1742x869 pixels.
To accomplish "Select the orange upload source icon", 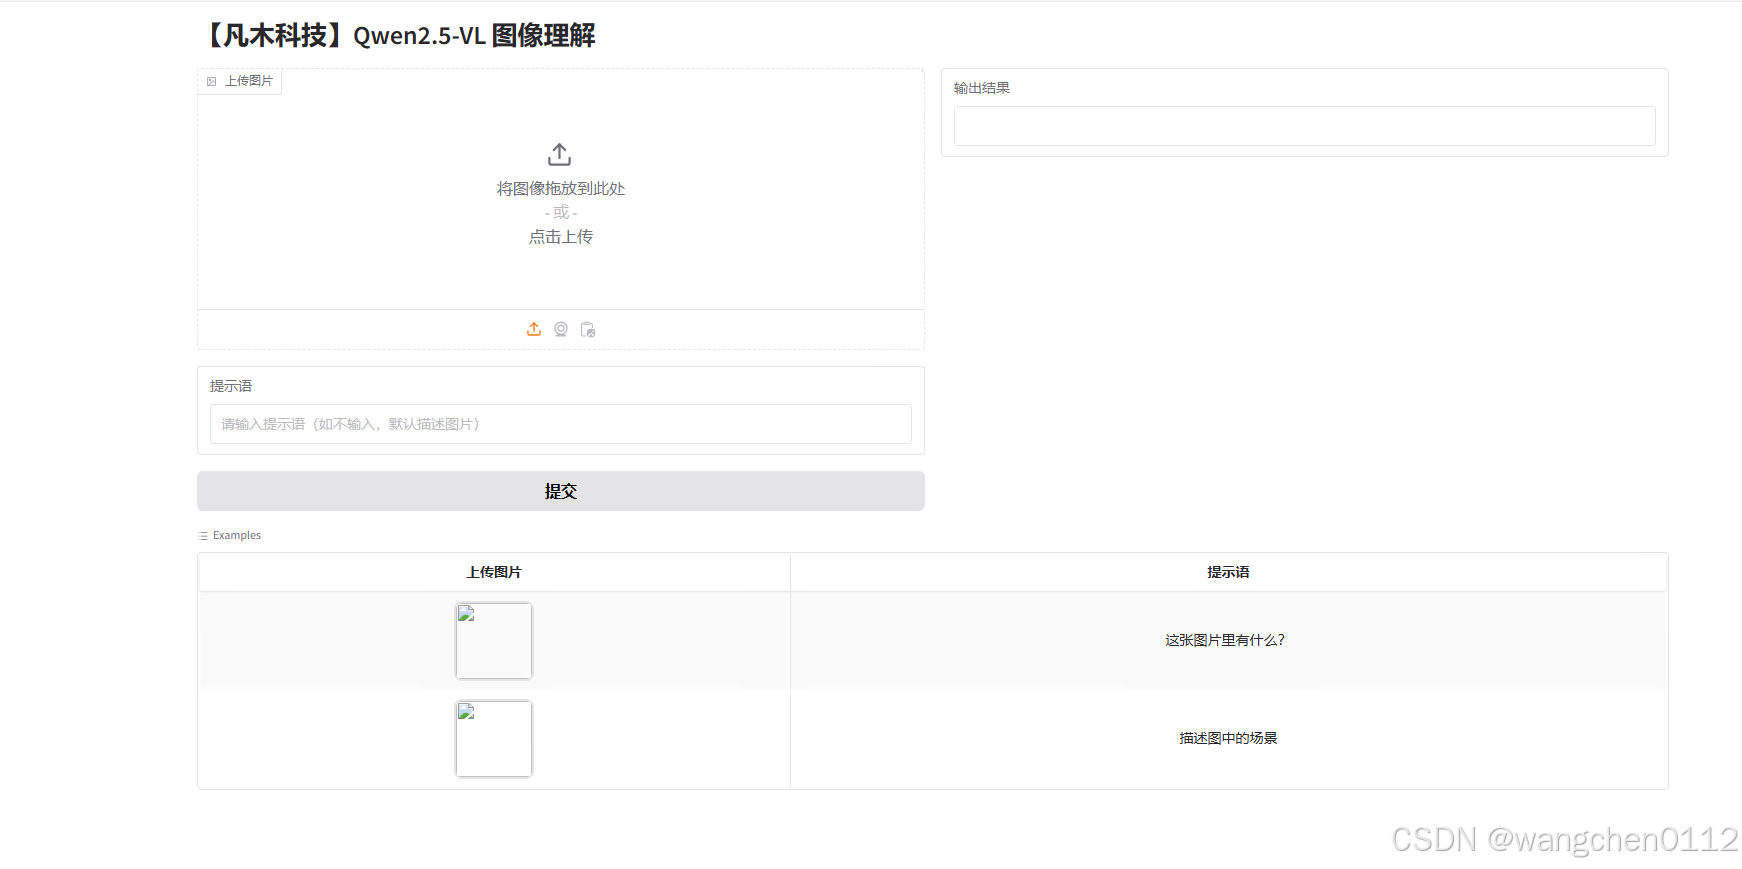I will (x=534, y=329).
